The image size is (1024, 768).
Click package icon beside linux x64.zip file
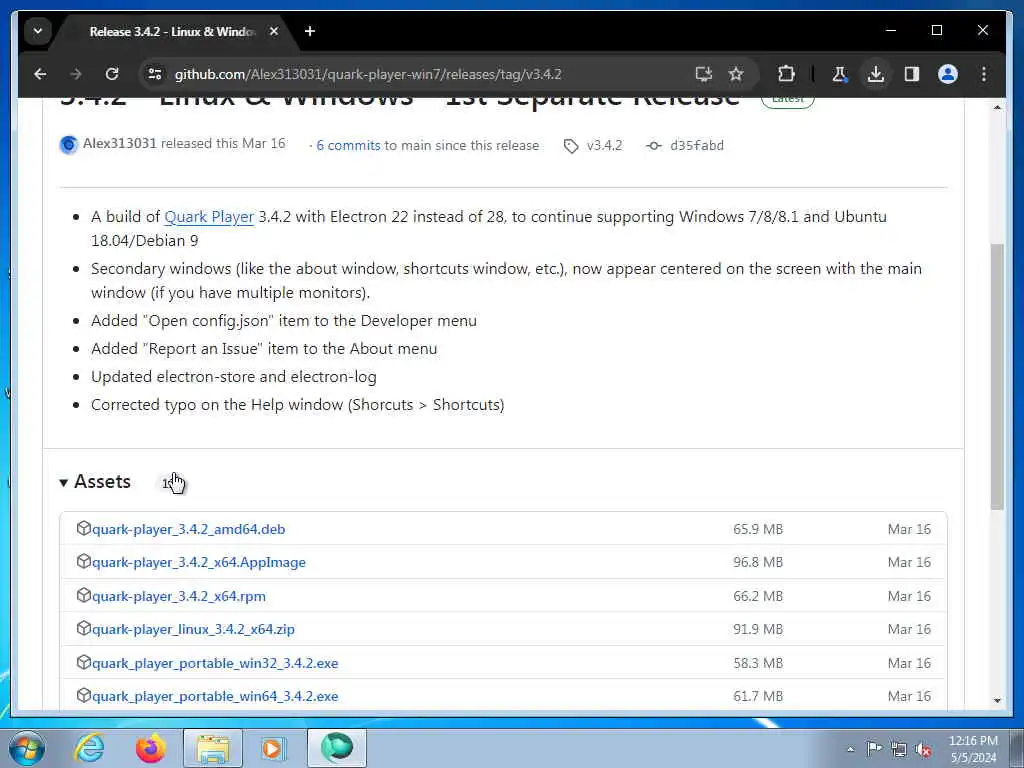tap(83, 628)
